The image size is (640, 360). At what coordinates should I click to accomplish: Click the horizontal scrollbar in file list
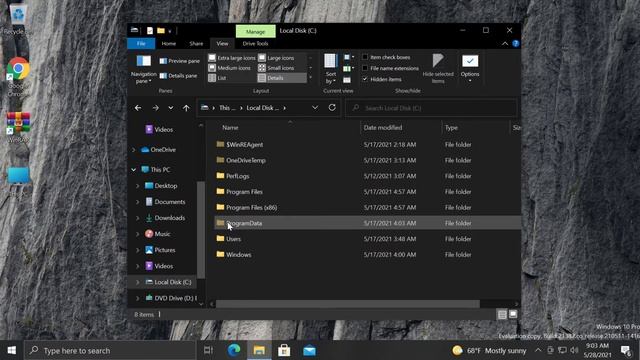(347, 304)
